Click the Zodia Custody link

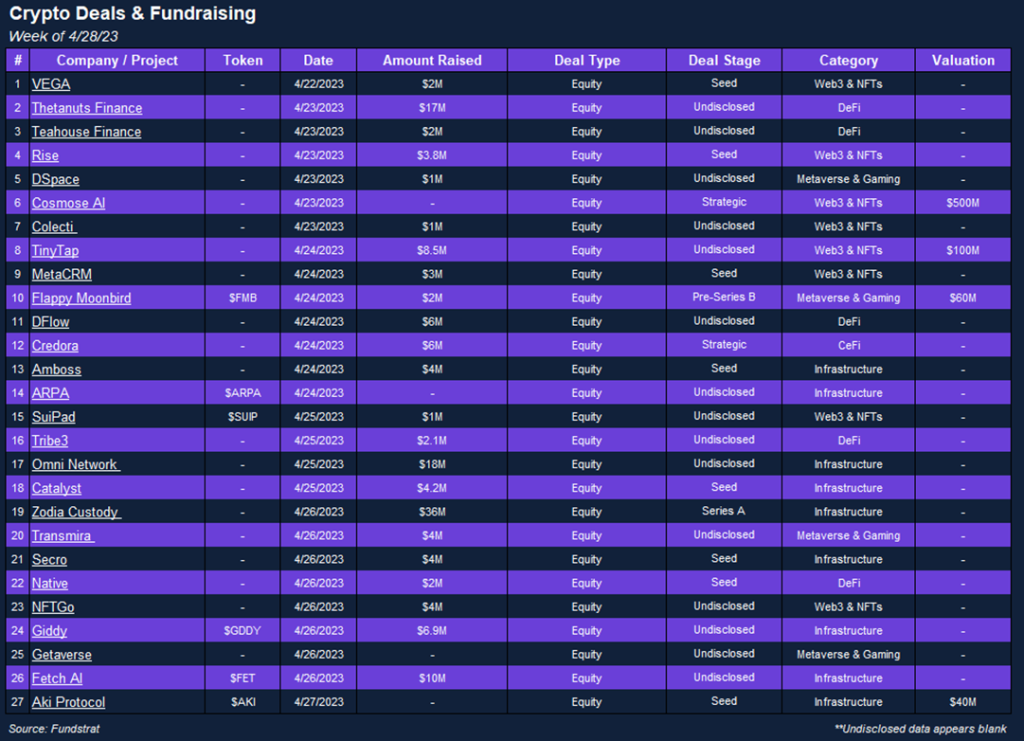point(76,512)
